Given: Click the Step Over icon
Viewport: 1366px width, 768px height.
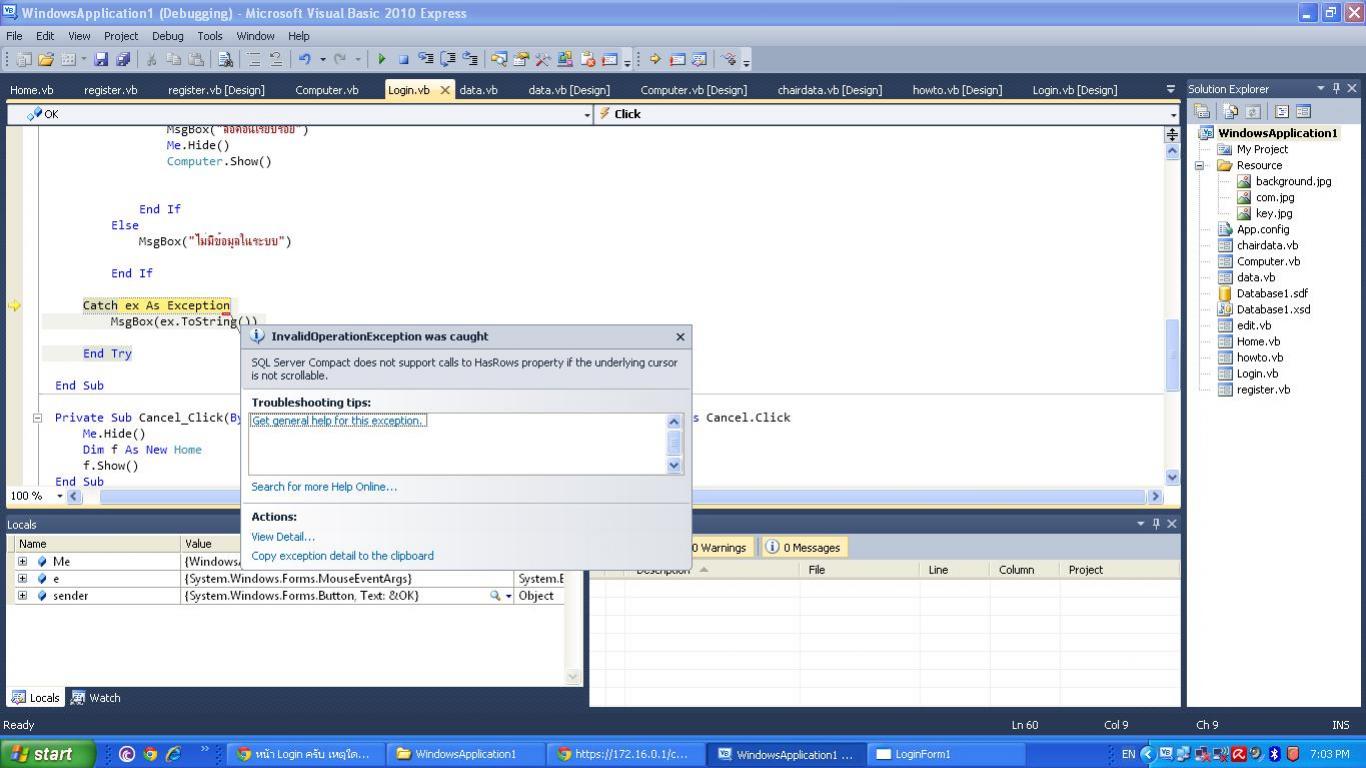Looking at the screenshot, I should (x=448, y=59).
